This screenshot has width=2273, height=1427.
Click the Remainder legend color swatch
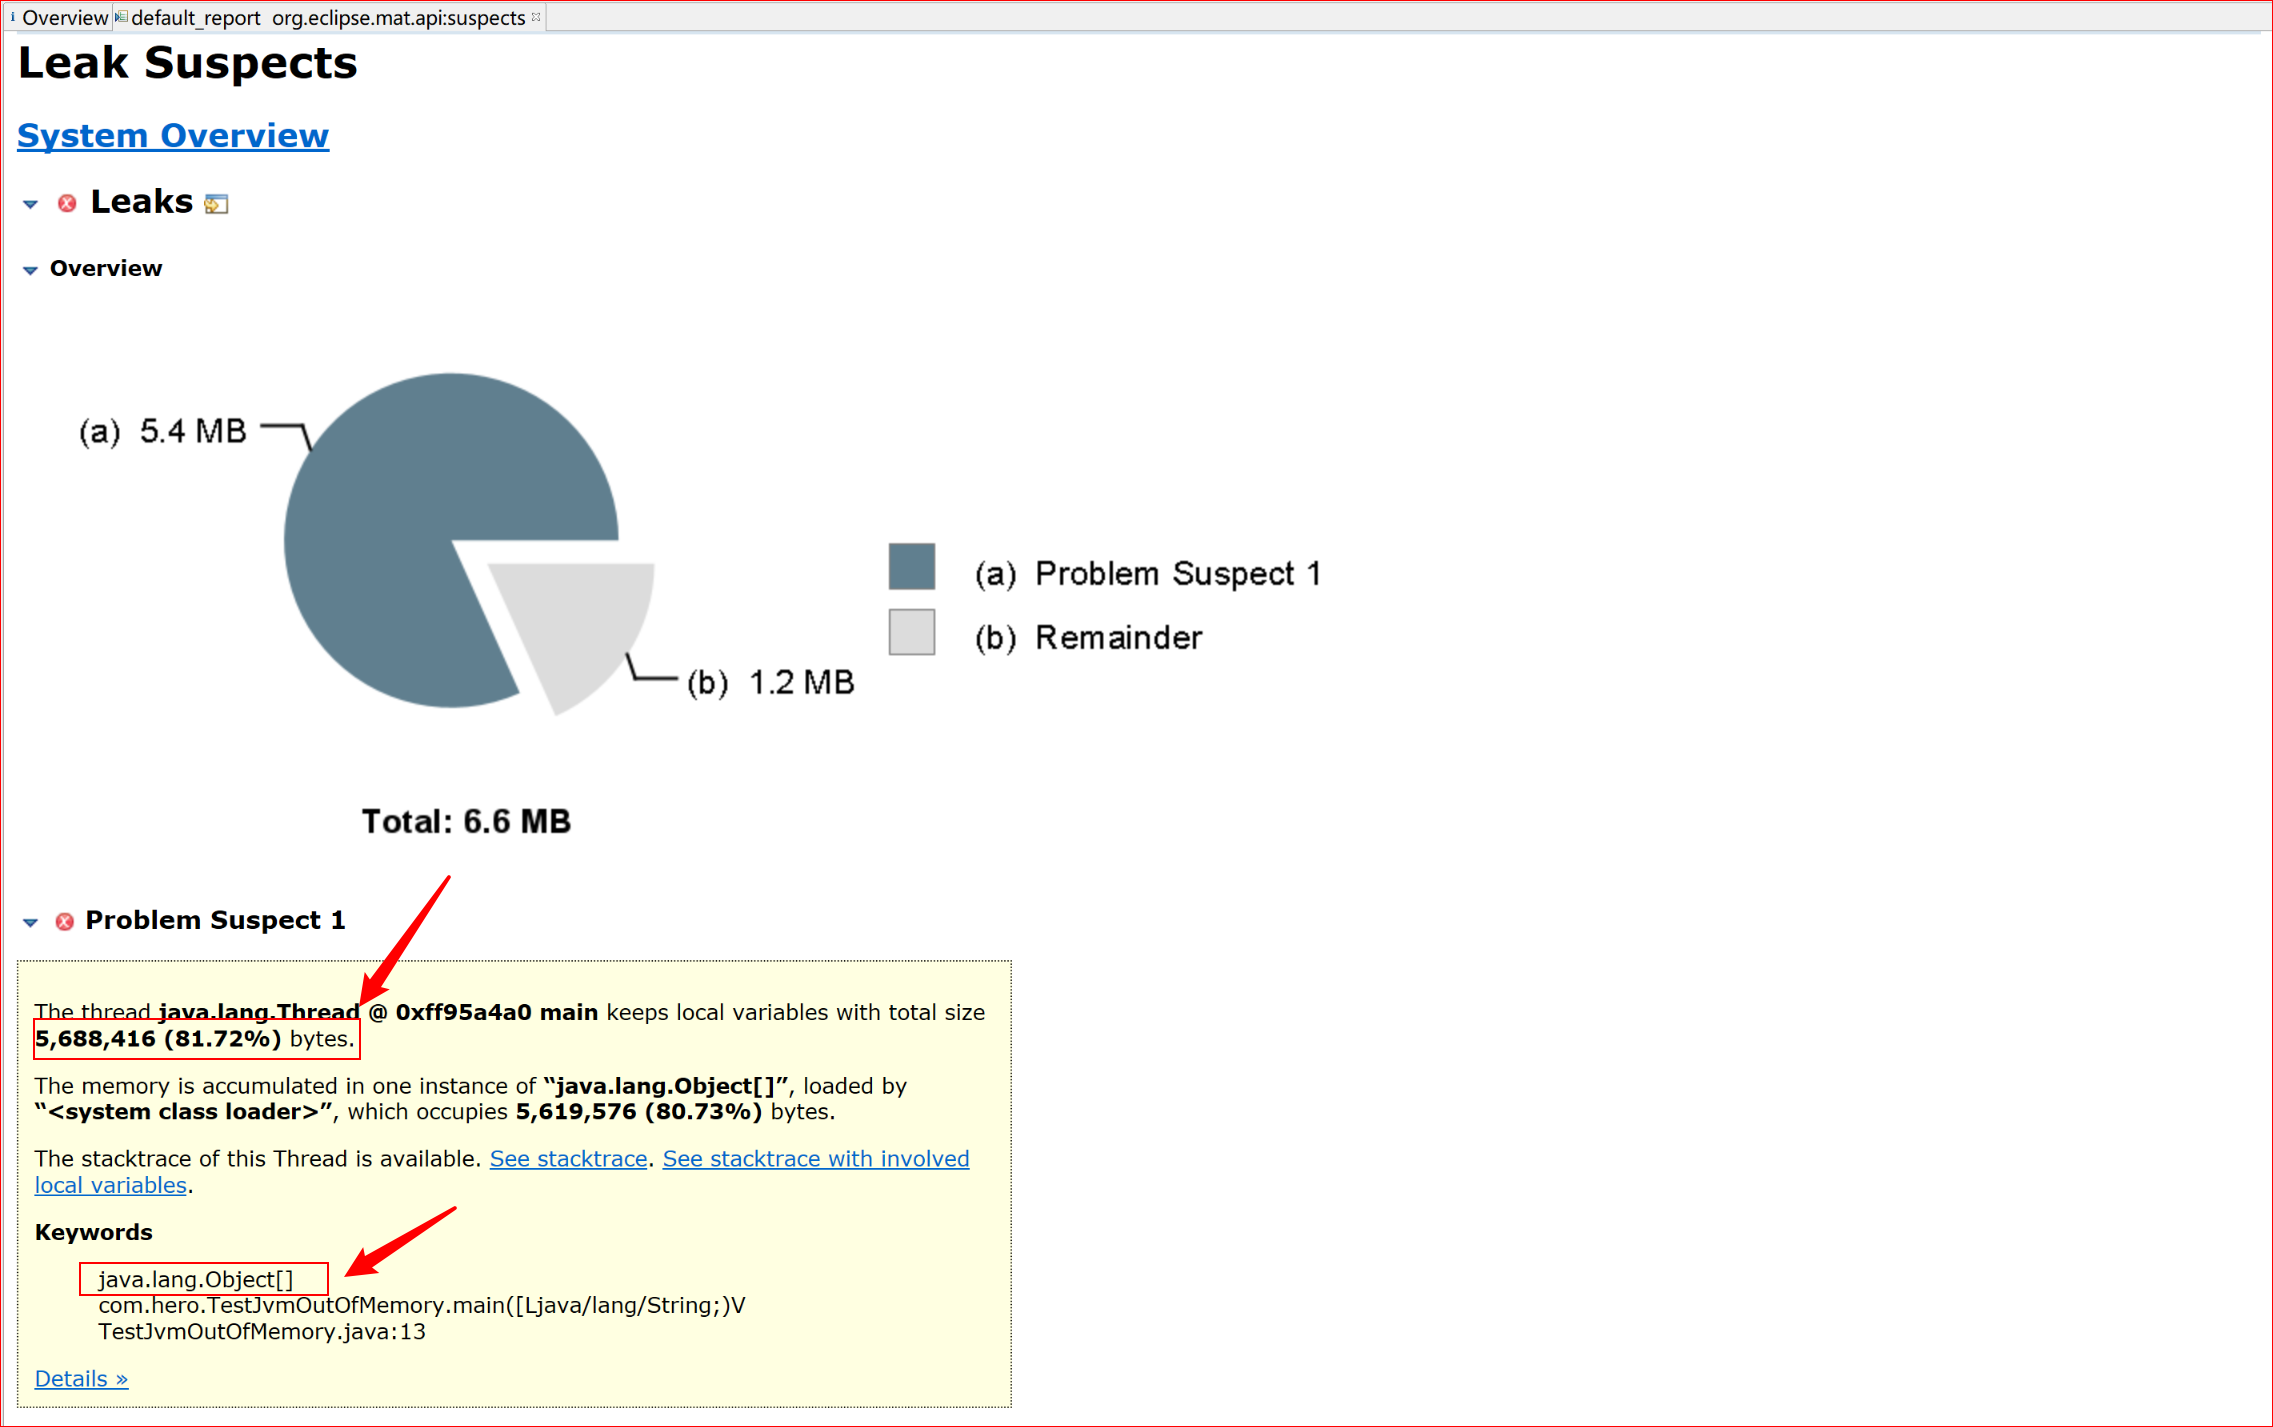coord(911,632)
